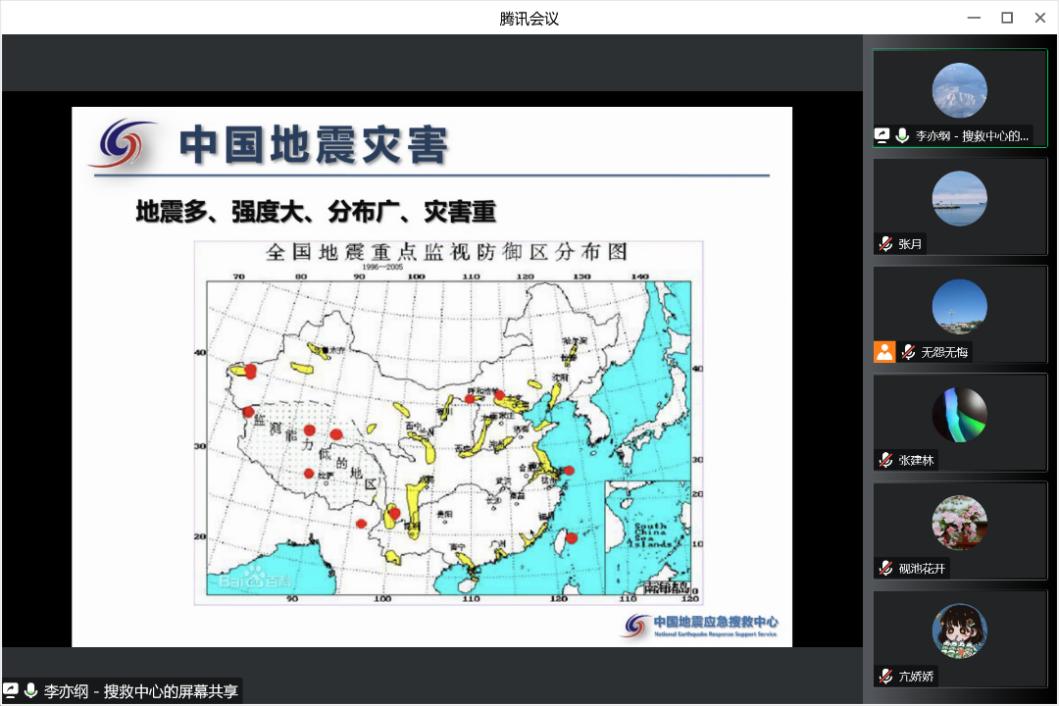Select 张月's avatar in the participant strip
The width and height of the screenshot is (1059, 706).
pyautogui.click(x=959, y=198)
